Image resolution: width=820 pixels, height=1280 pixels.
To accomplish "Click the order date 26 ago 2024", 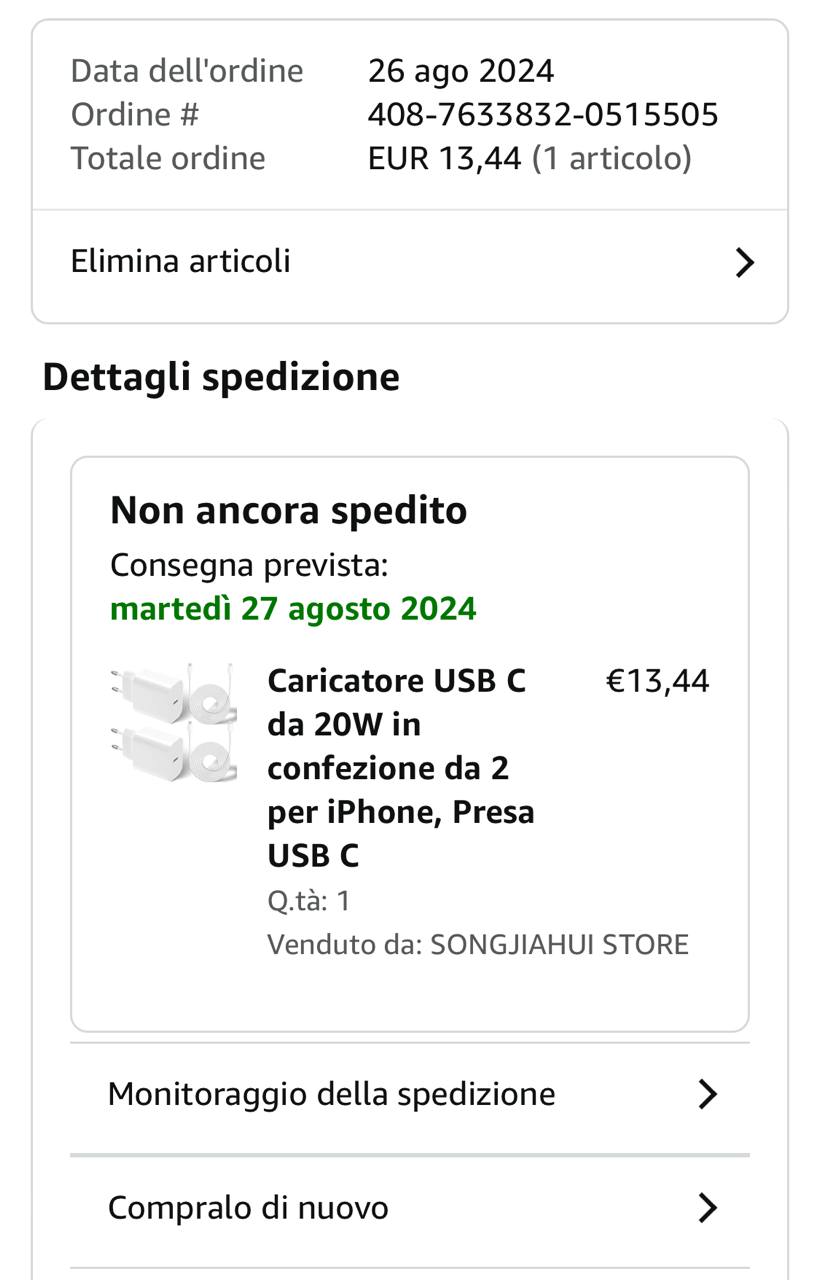I will (x=461, y=71).
